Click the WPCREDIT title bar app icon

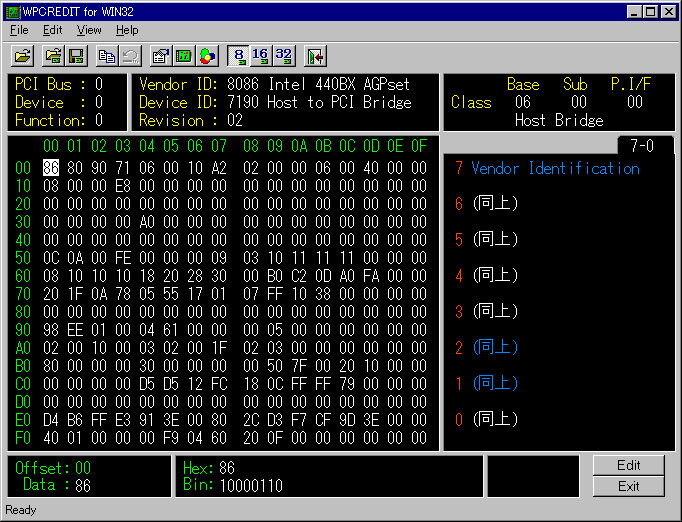(x=13, y=12)
